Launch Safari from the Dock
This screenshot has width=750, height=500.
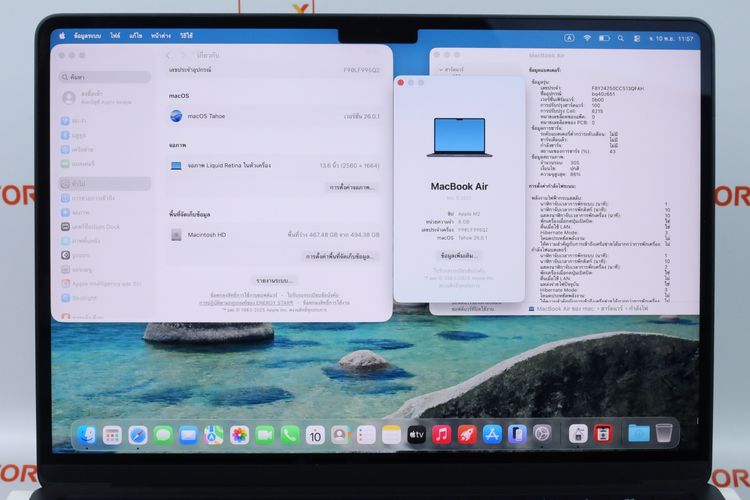(137, 435)
